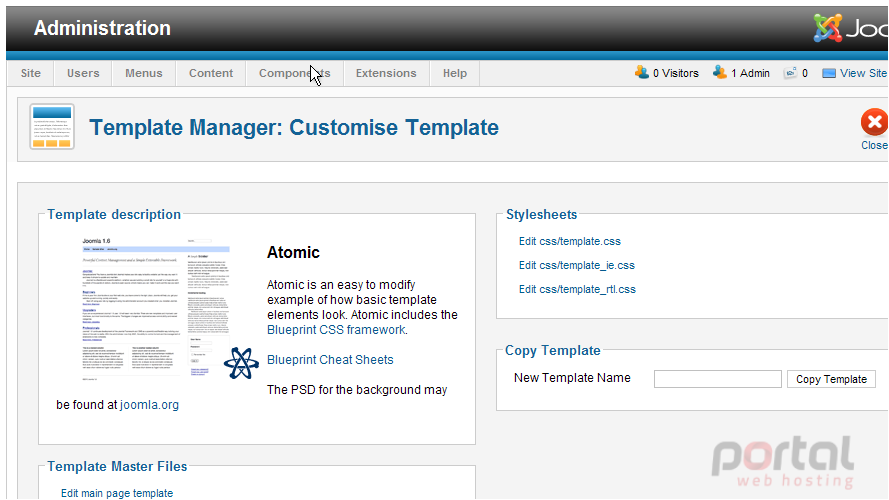
Task: Open the joomla.org link
Action: pyautogui.click(x=149, y=405)
